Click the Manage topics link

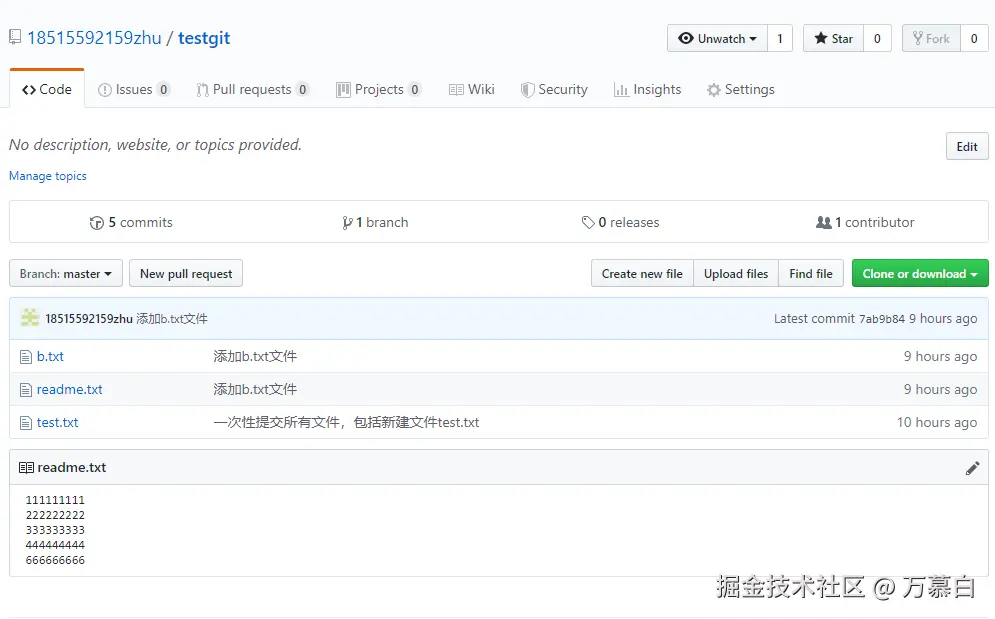(48, 176)
